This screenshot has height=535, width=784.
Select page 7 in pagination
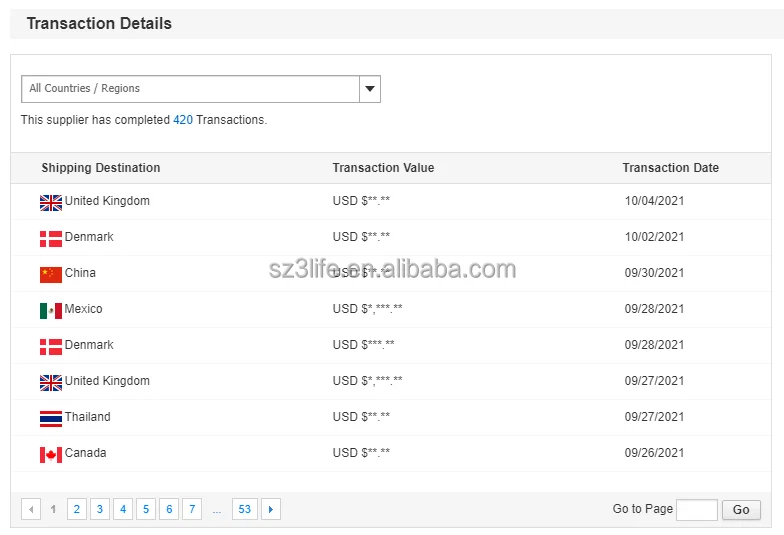[x=192, y=510]
